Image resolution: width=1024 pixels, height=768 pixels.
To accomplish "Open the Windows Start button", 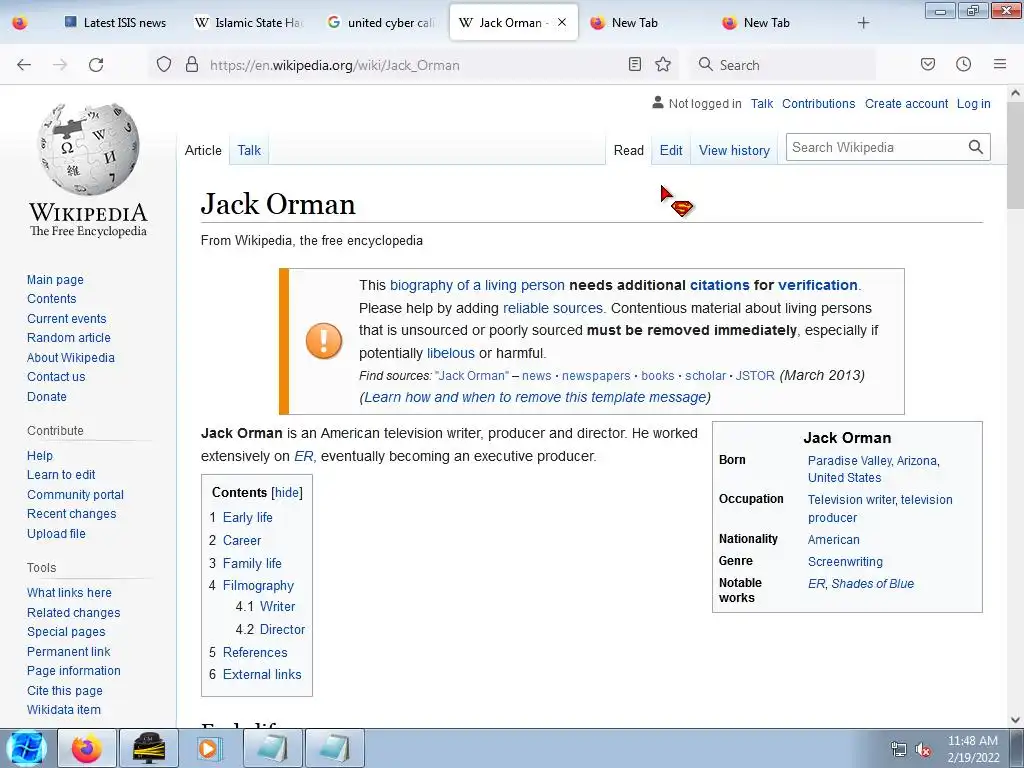I will coord(27,748).
